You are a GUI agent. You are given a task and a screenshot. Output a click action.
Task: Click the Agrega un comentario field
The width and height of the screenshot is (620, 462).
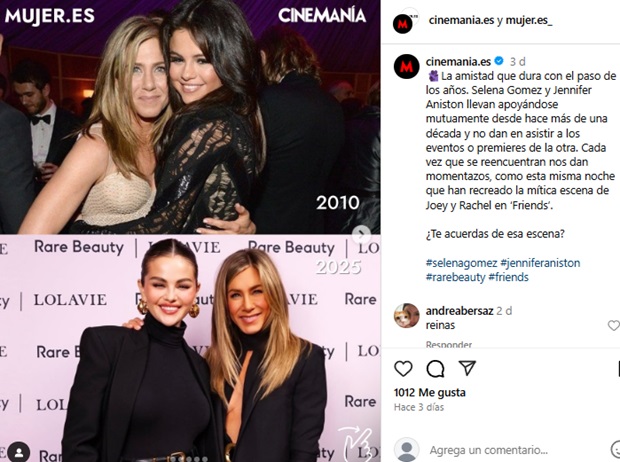(489, 450)
